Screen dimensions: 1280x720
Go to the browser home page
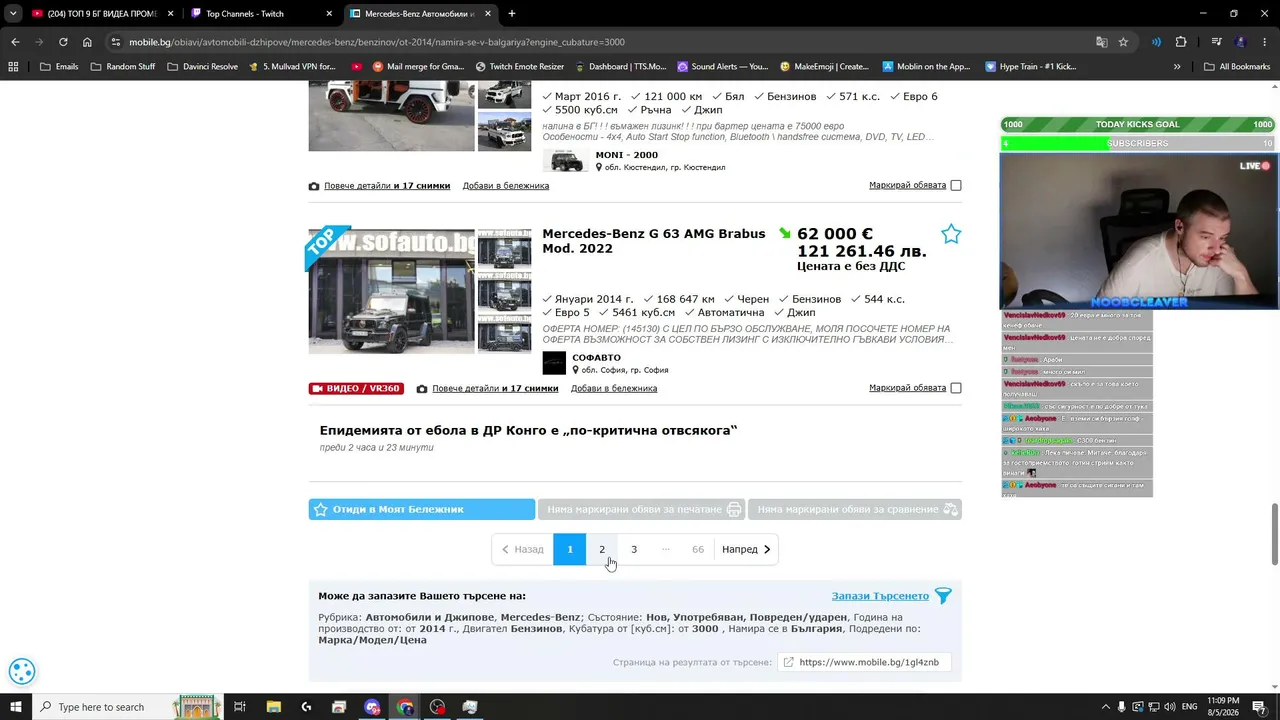point(87,42)
